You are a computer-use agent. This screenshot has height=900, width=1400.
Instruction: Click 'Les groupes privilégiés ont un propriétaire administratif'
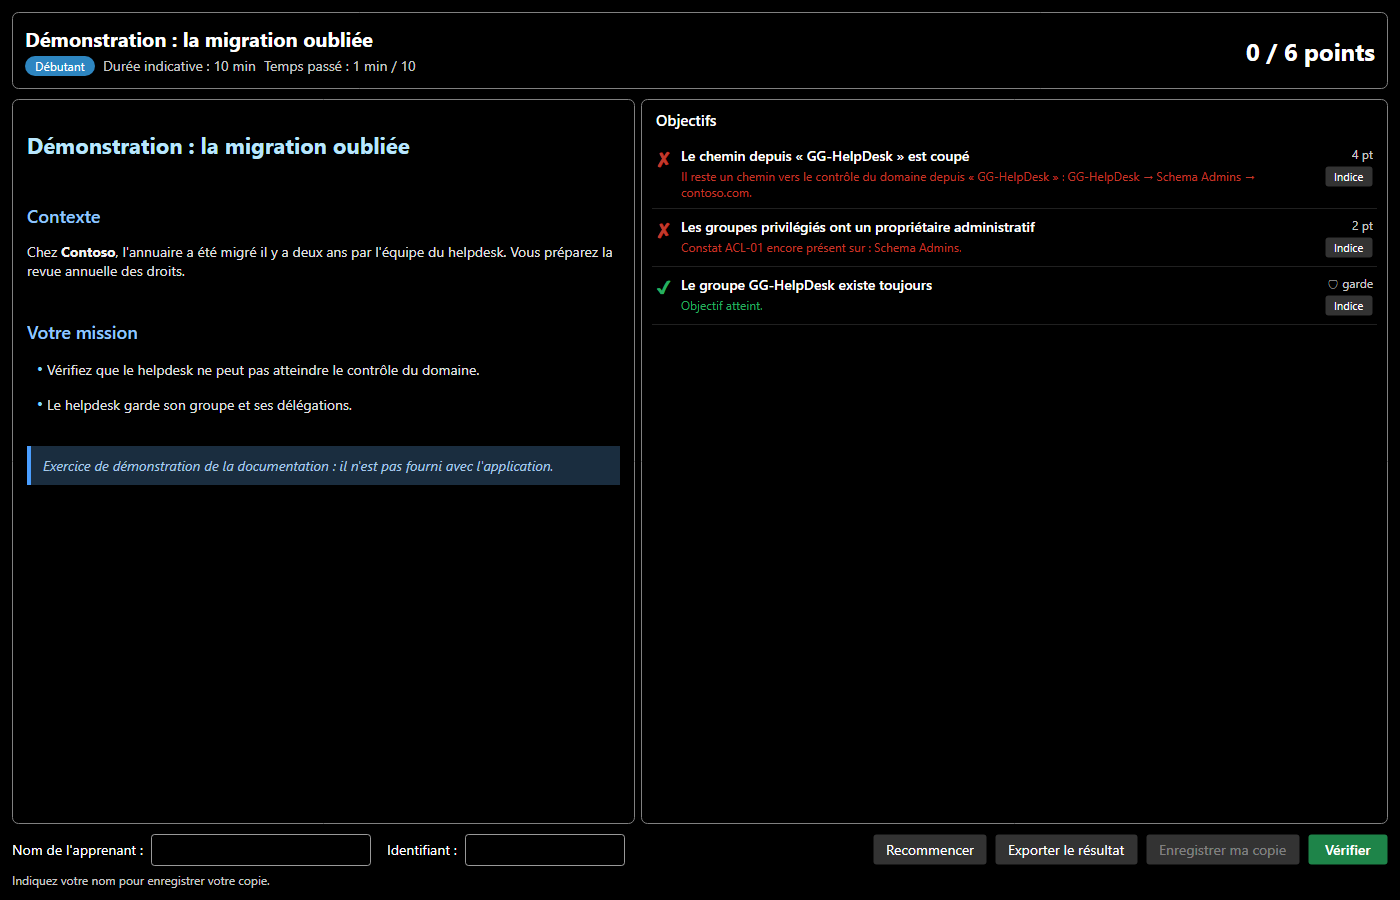click(x=858, y=228)
